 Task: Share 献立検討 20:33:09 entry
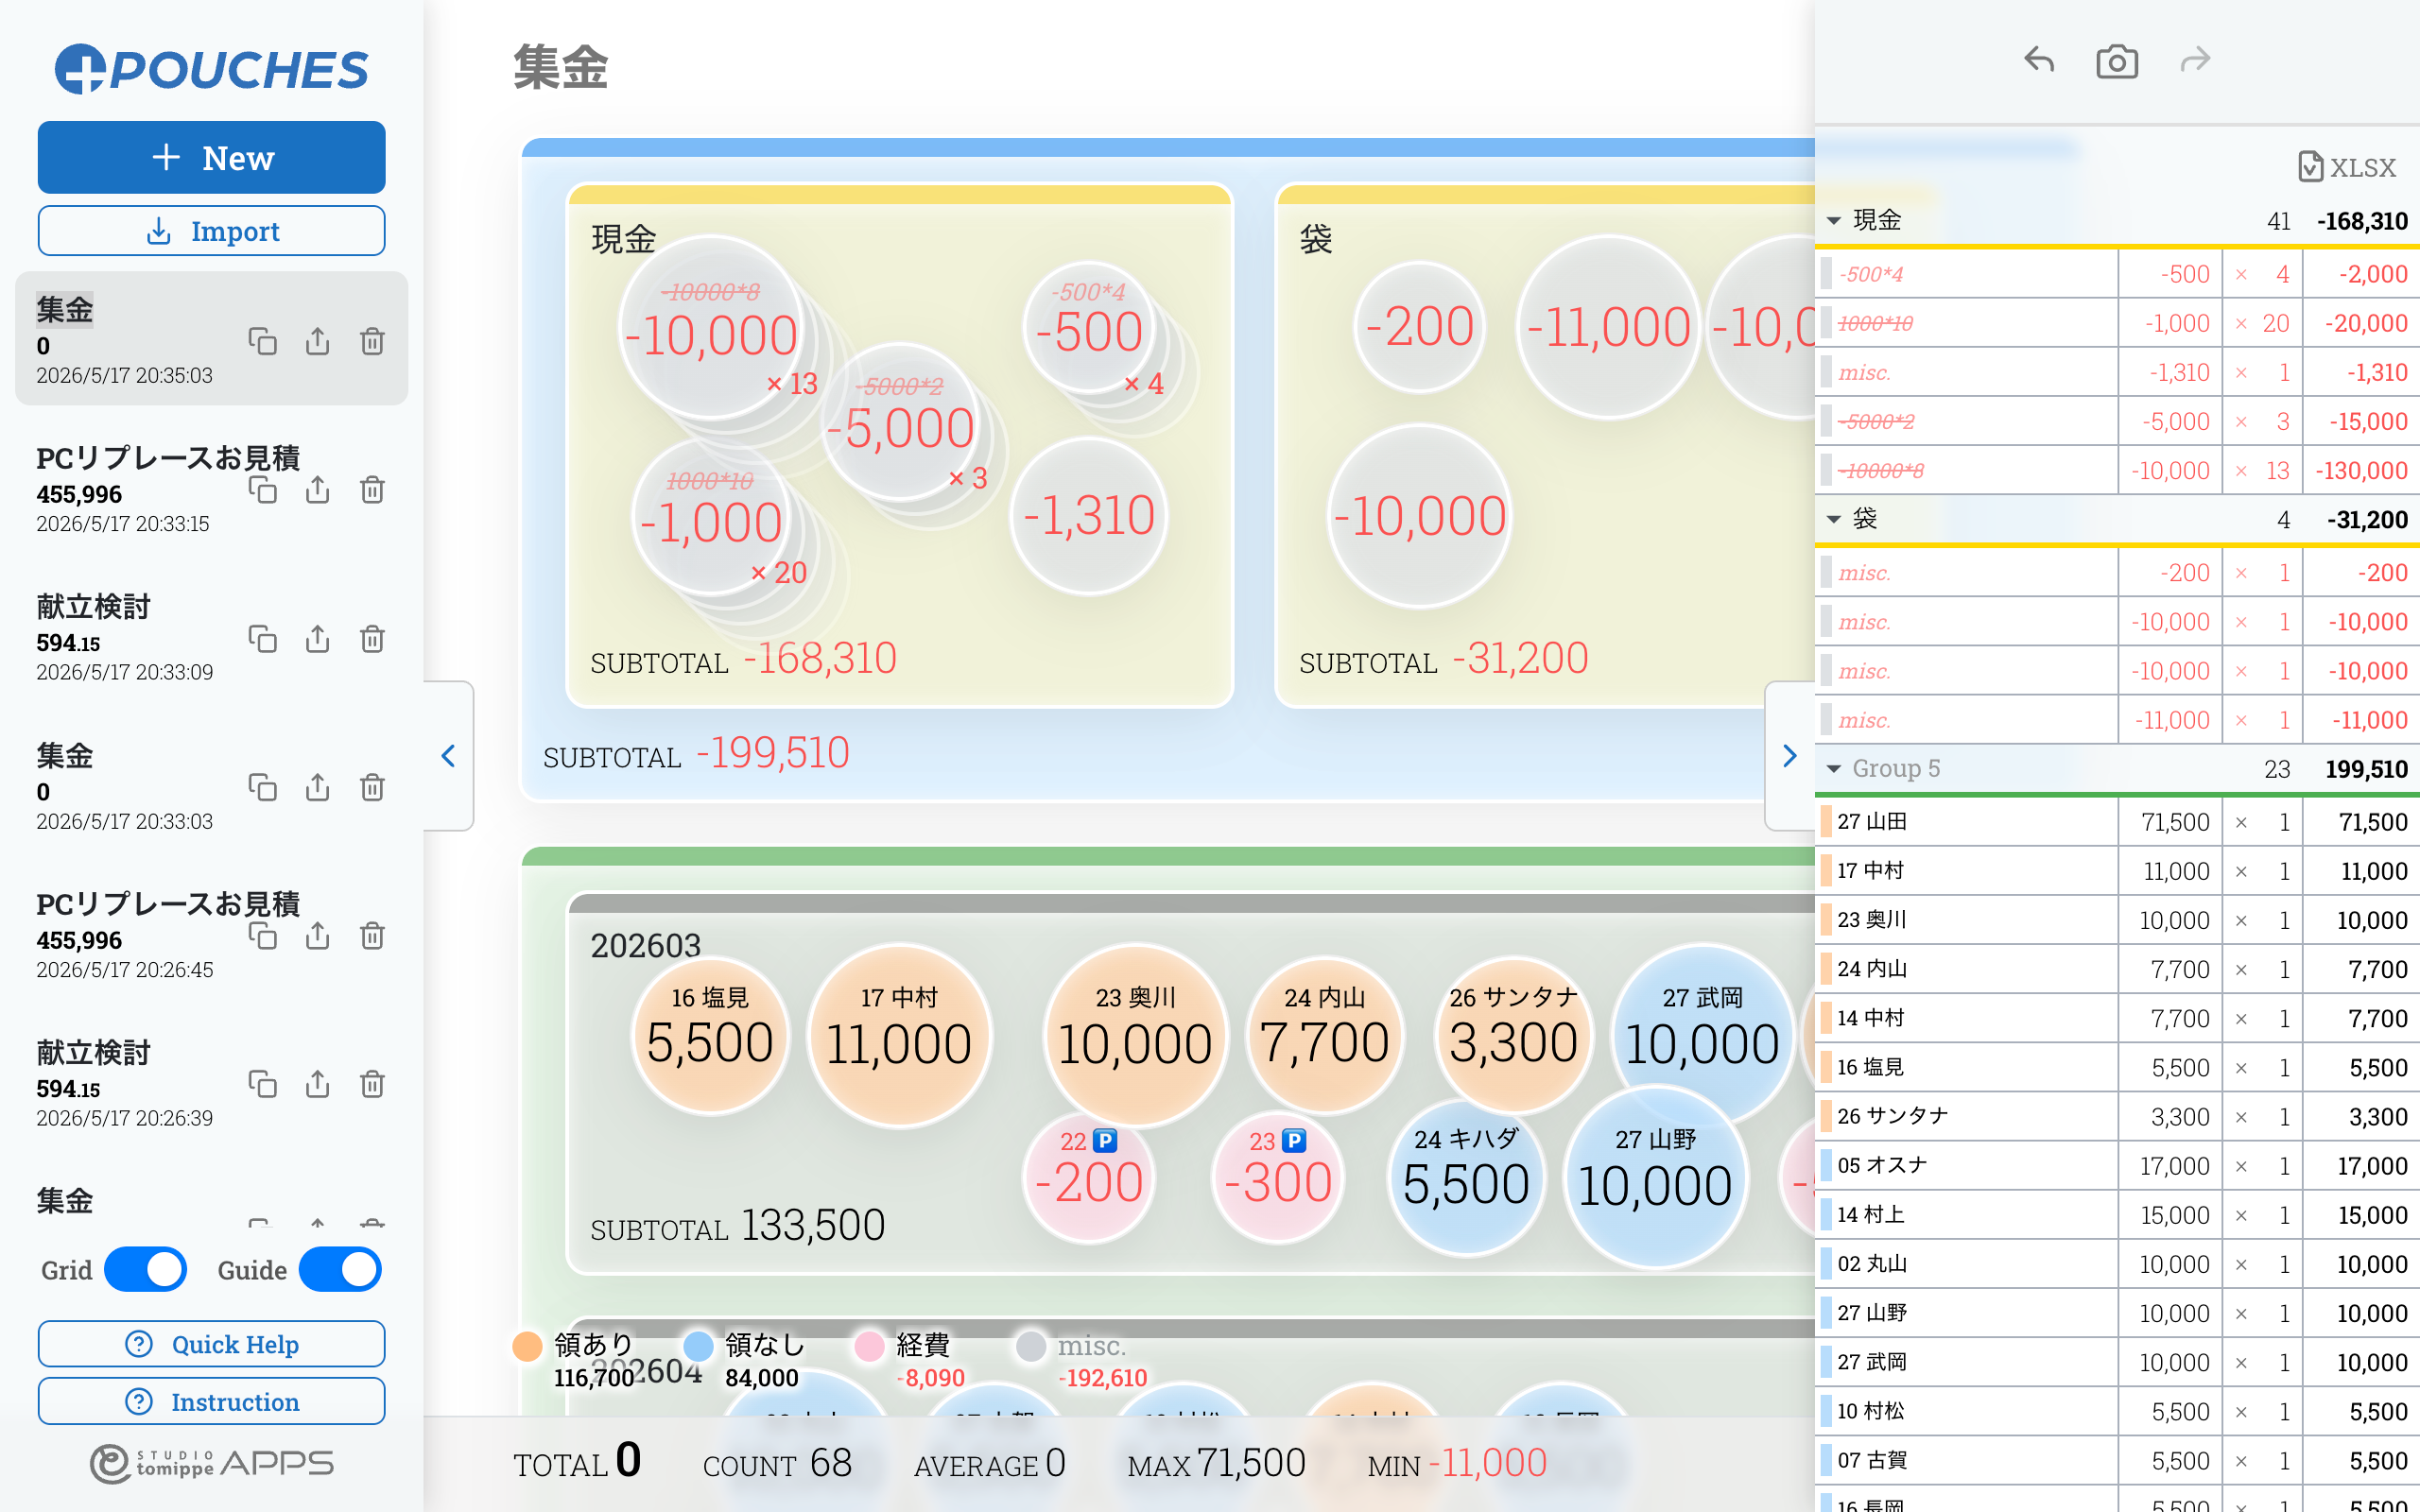317,638
